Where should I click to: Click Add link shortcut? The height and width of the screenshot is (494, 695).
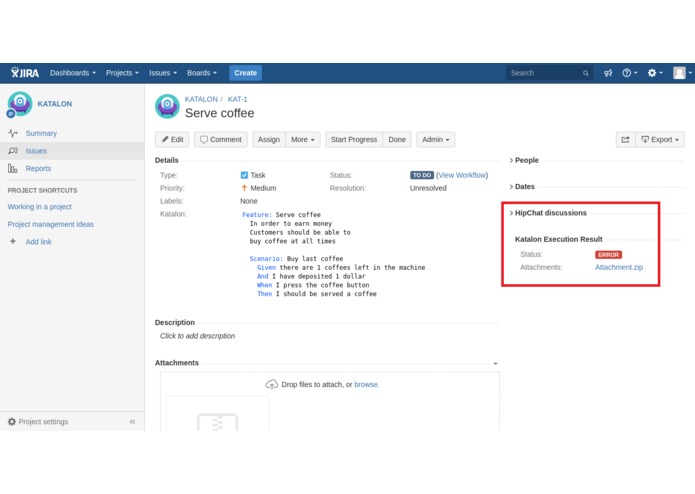[39, 242]
